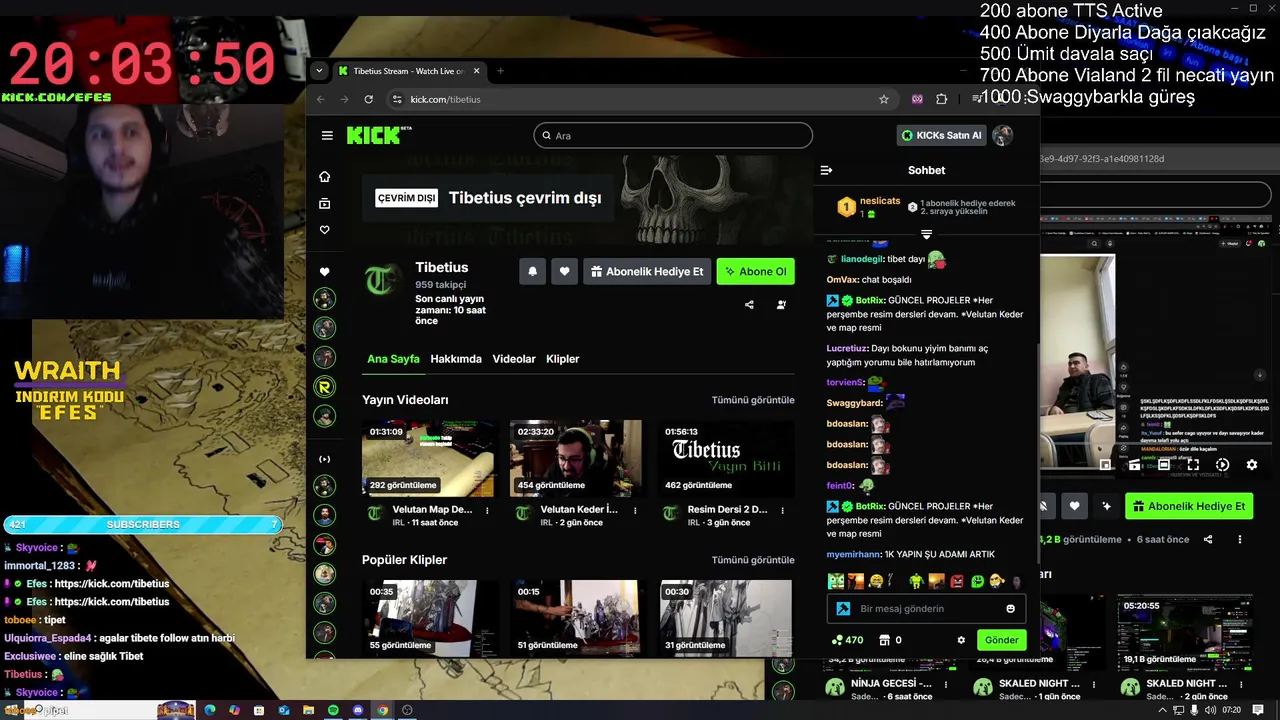Open the Kick hamburger sidebar menu
This screenshot has width=1280, height=720.
327,135
